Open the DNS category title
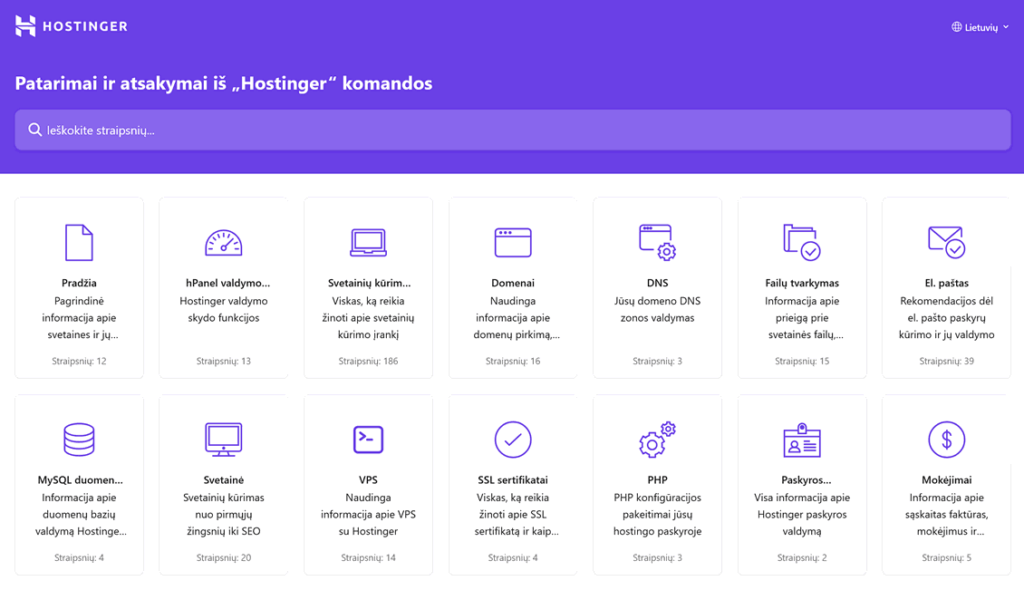This screenshot has height=590, width=1024. [x=657, y=283]
